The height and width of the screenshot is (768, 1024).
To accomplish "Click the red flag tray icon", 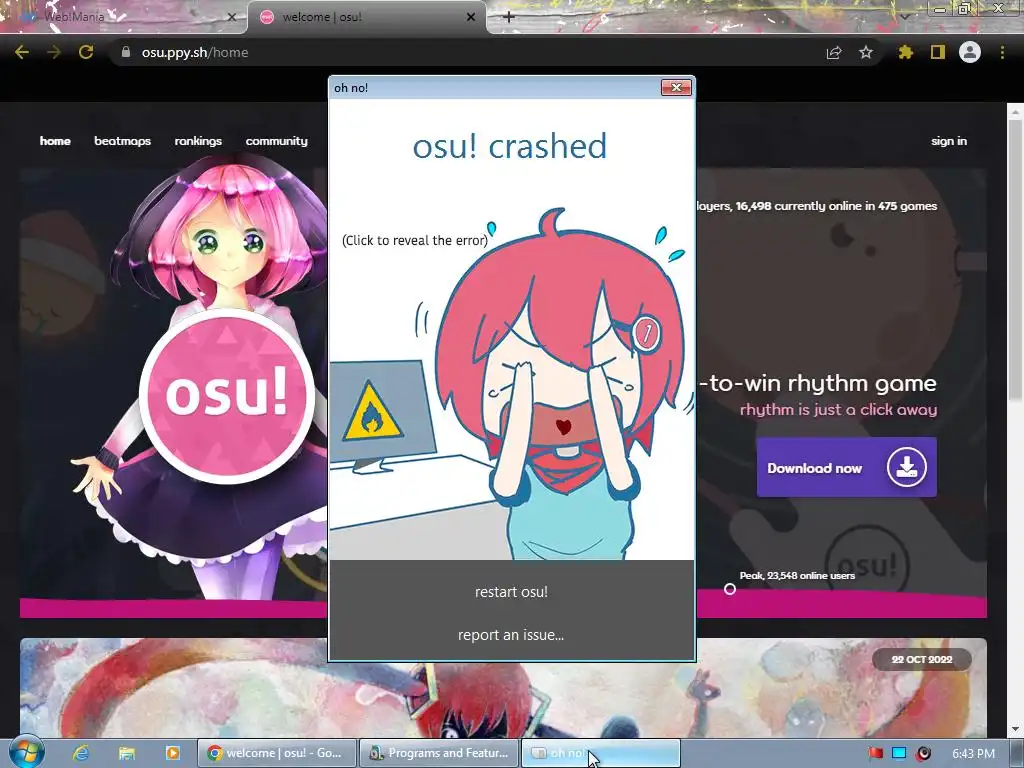I will click(x=875, y=753).
